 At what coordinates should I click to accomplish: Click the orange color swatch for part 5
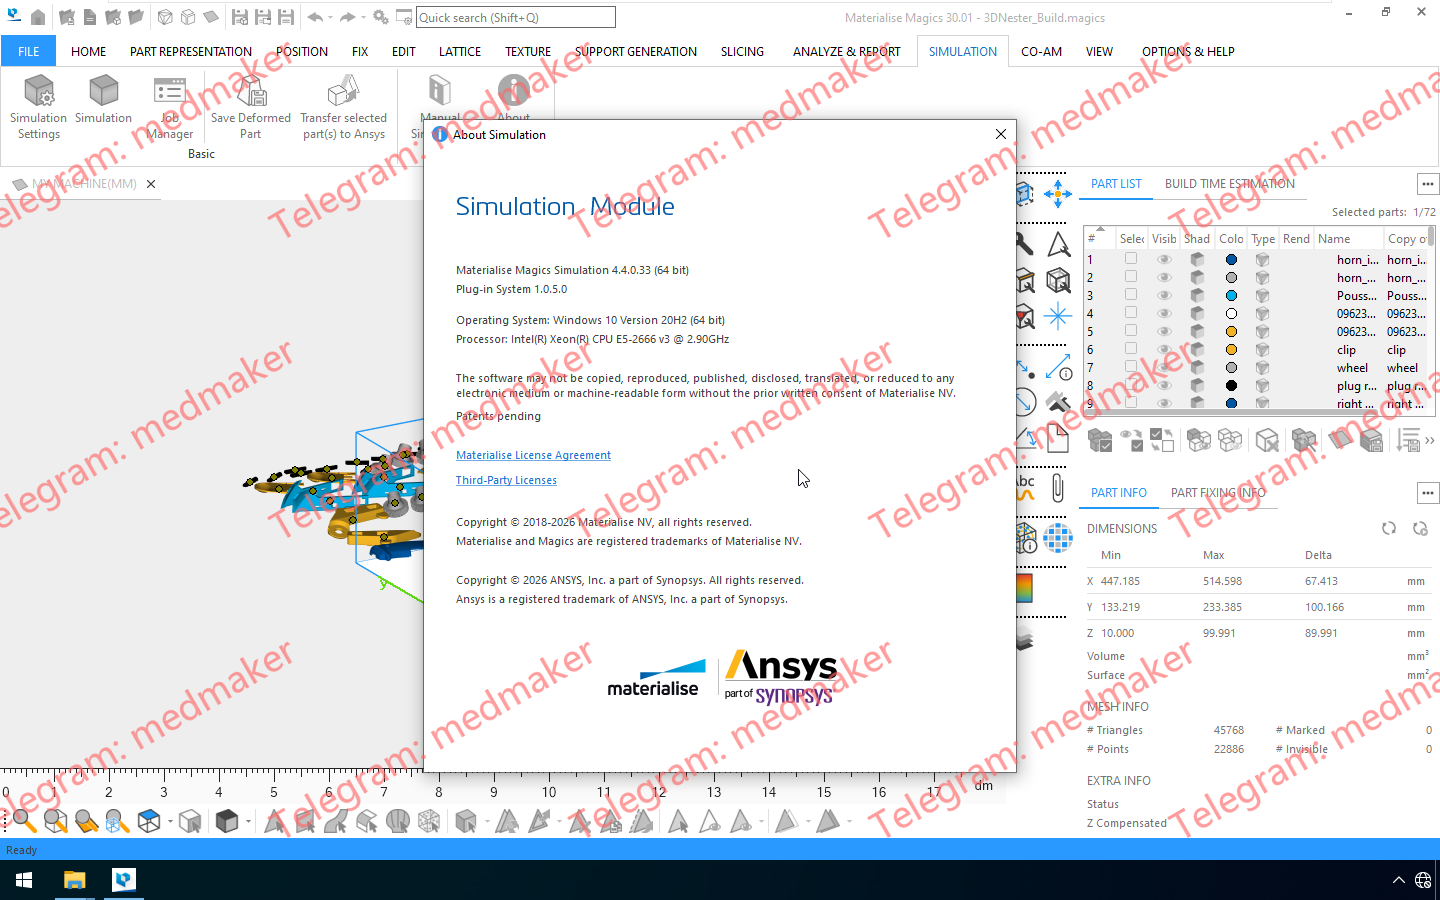point(1231,331)
